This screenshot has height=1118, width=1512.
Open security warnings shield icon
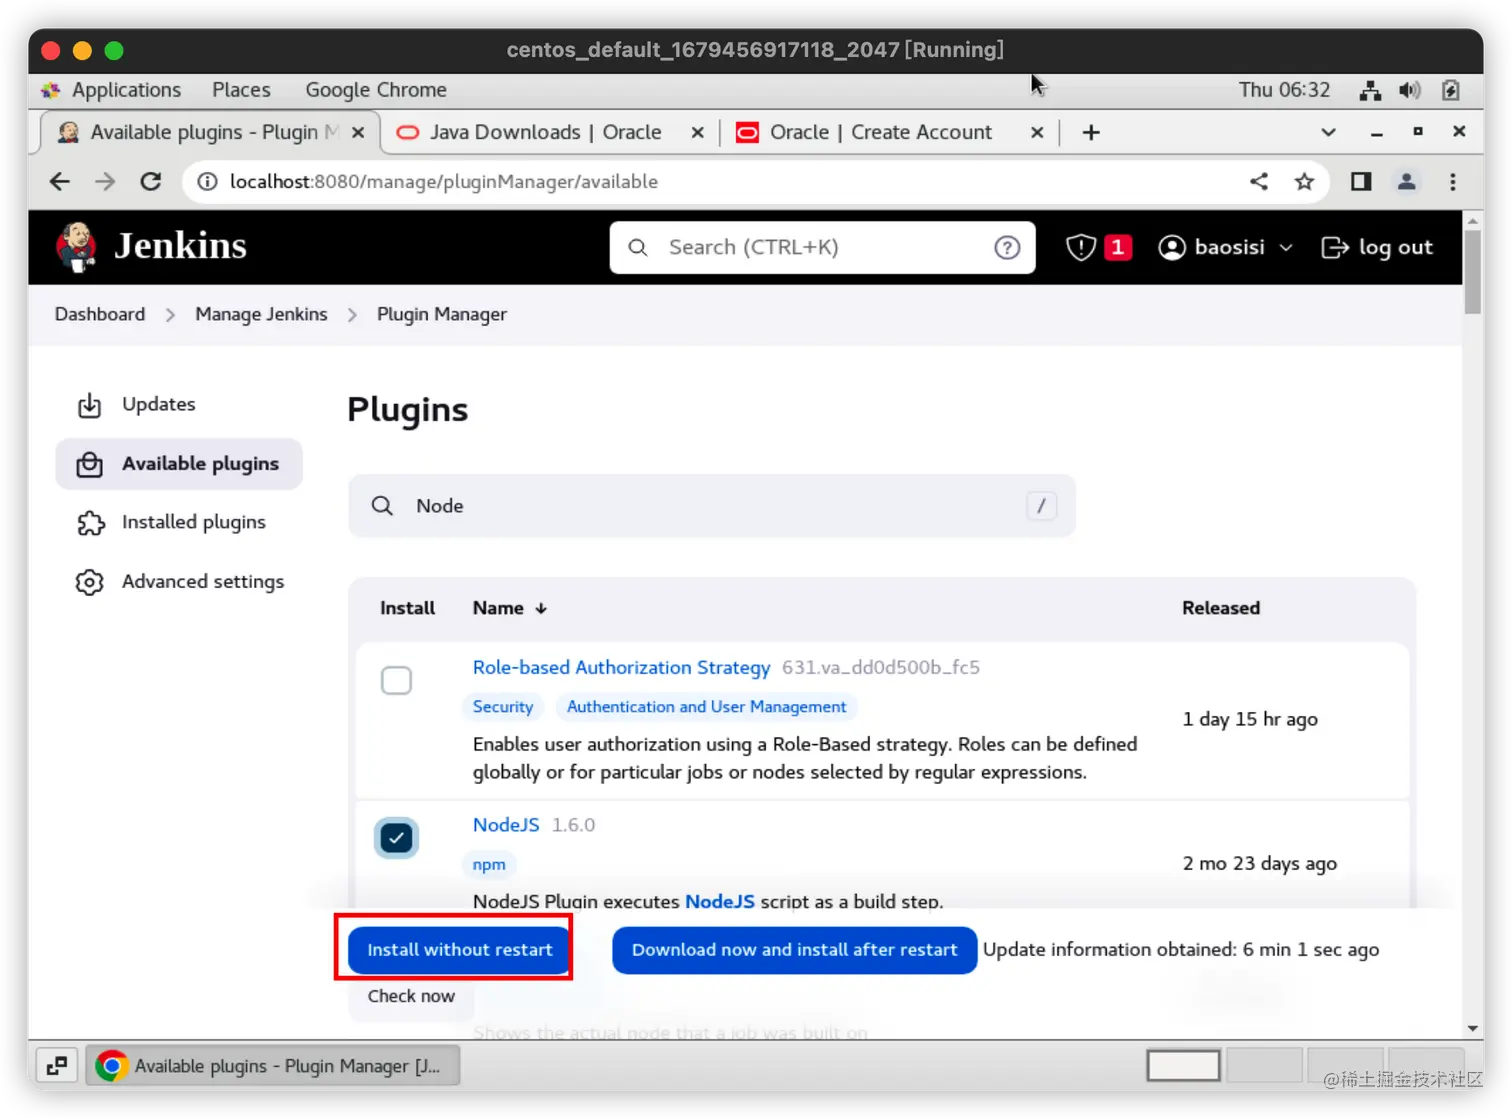click(1081, 247)
